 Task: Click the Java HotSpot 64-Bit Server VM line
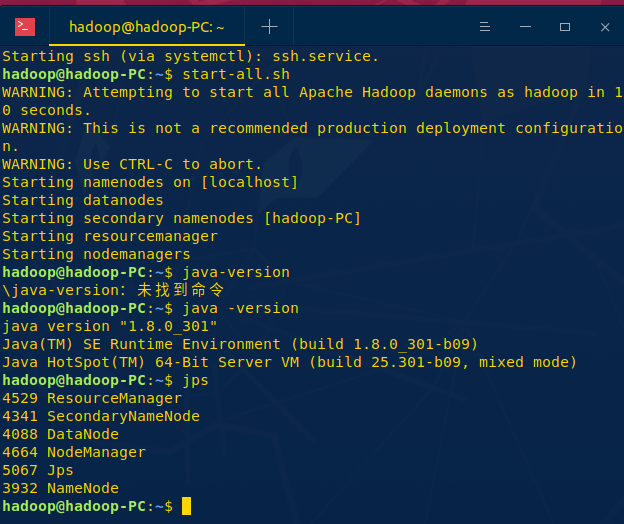[289, 362]
